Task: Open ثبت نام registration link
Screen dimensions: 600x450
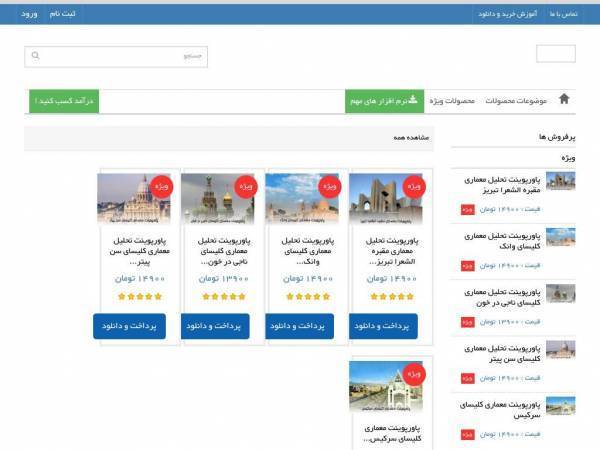Action: coord(62,14)
